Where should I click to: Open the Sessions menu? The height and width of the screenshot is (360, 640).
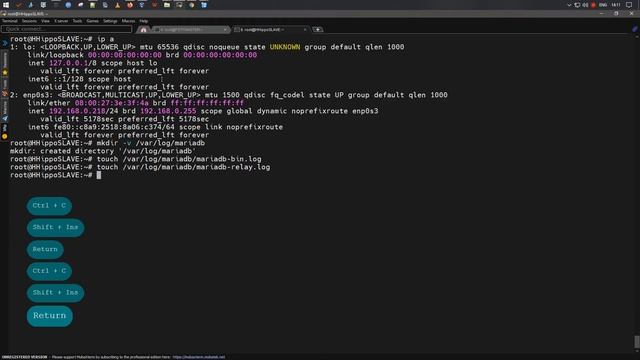[x=29, y=21]
